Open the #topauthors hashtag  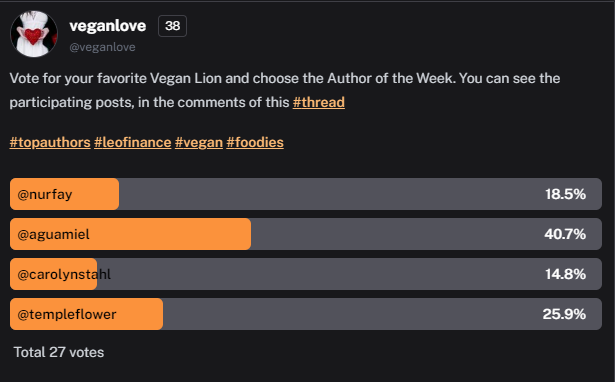(50, 142)
